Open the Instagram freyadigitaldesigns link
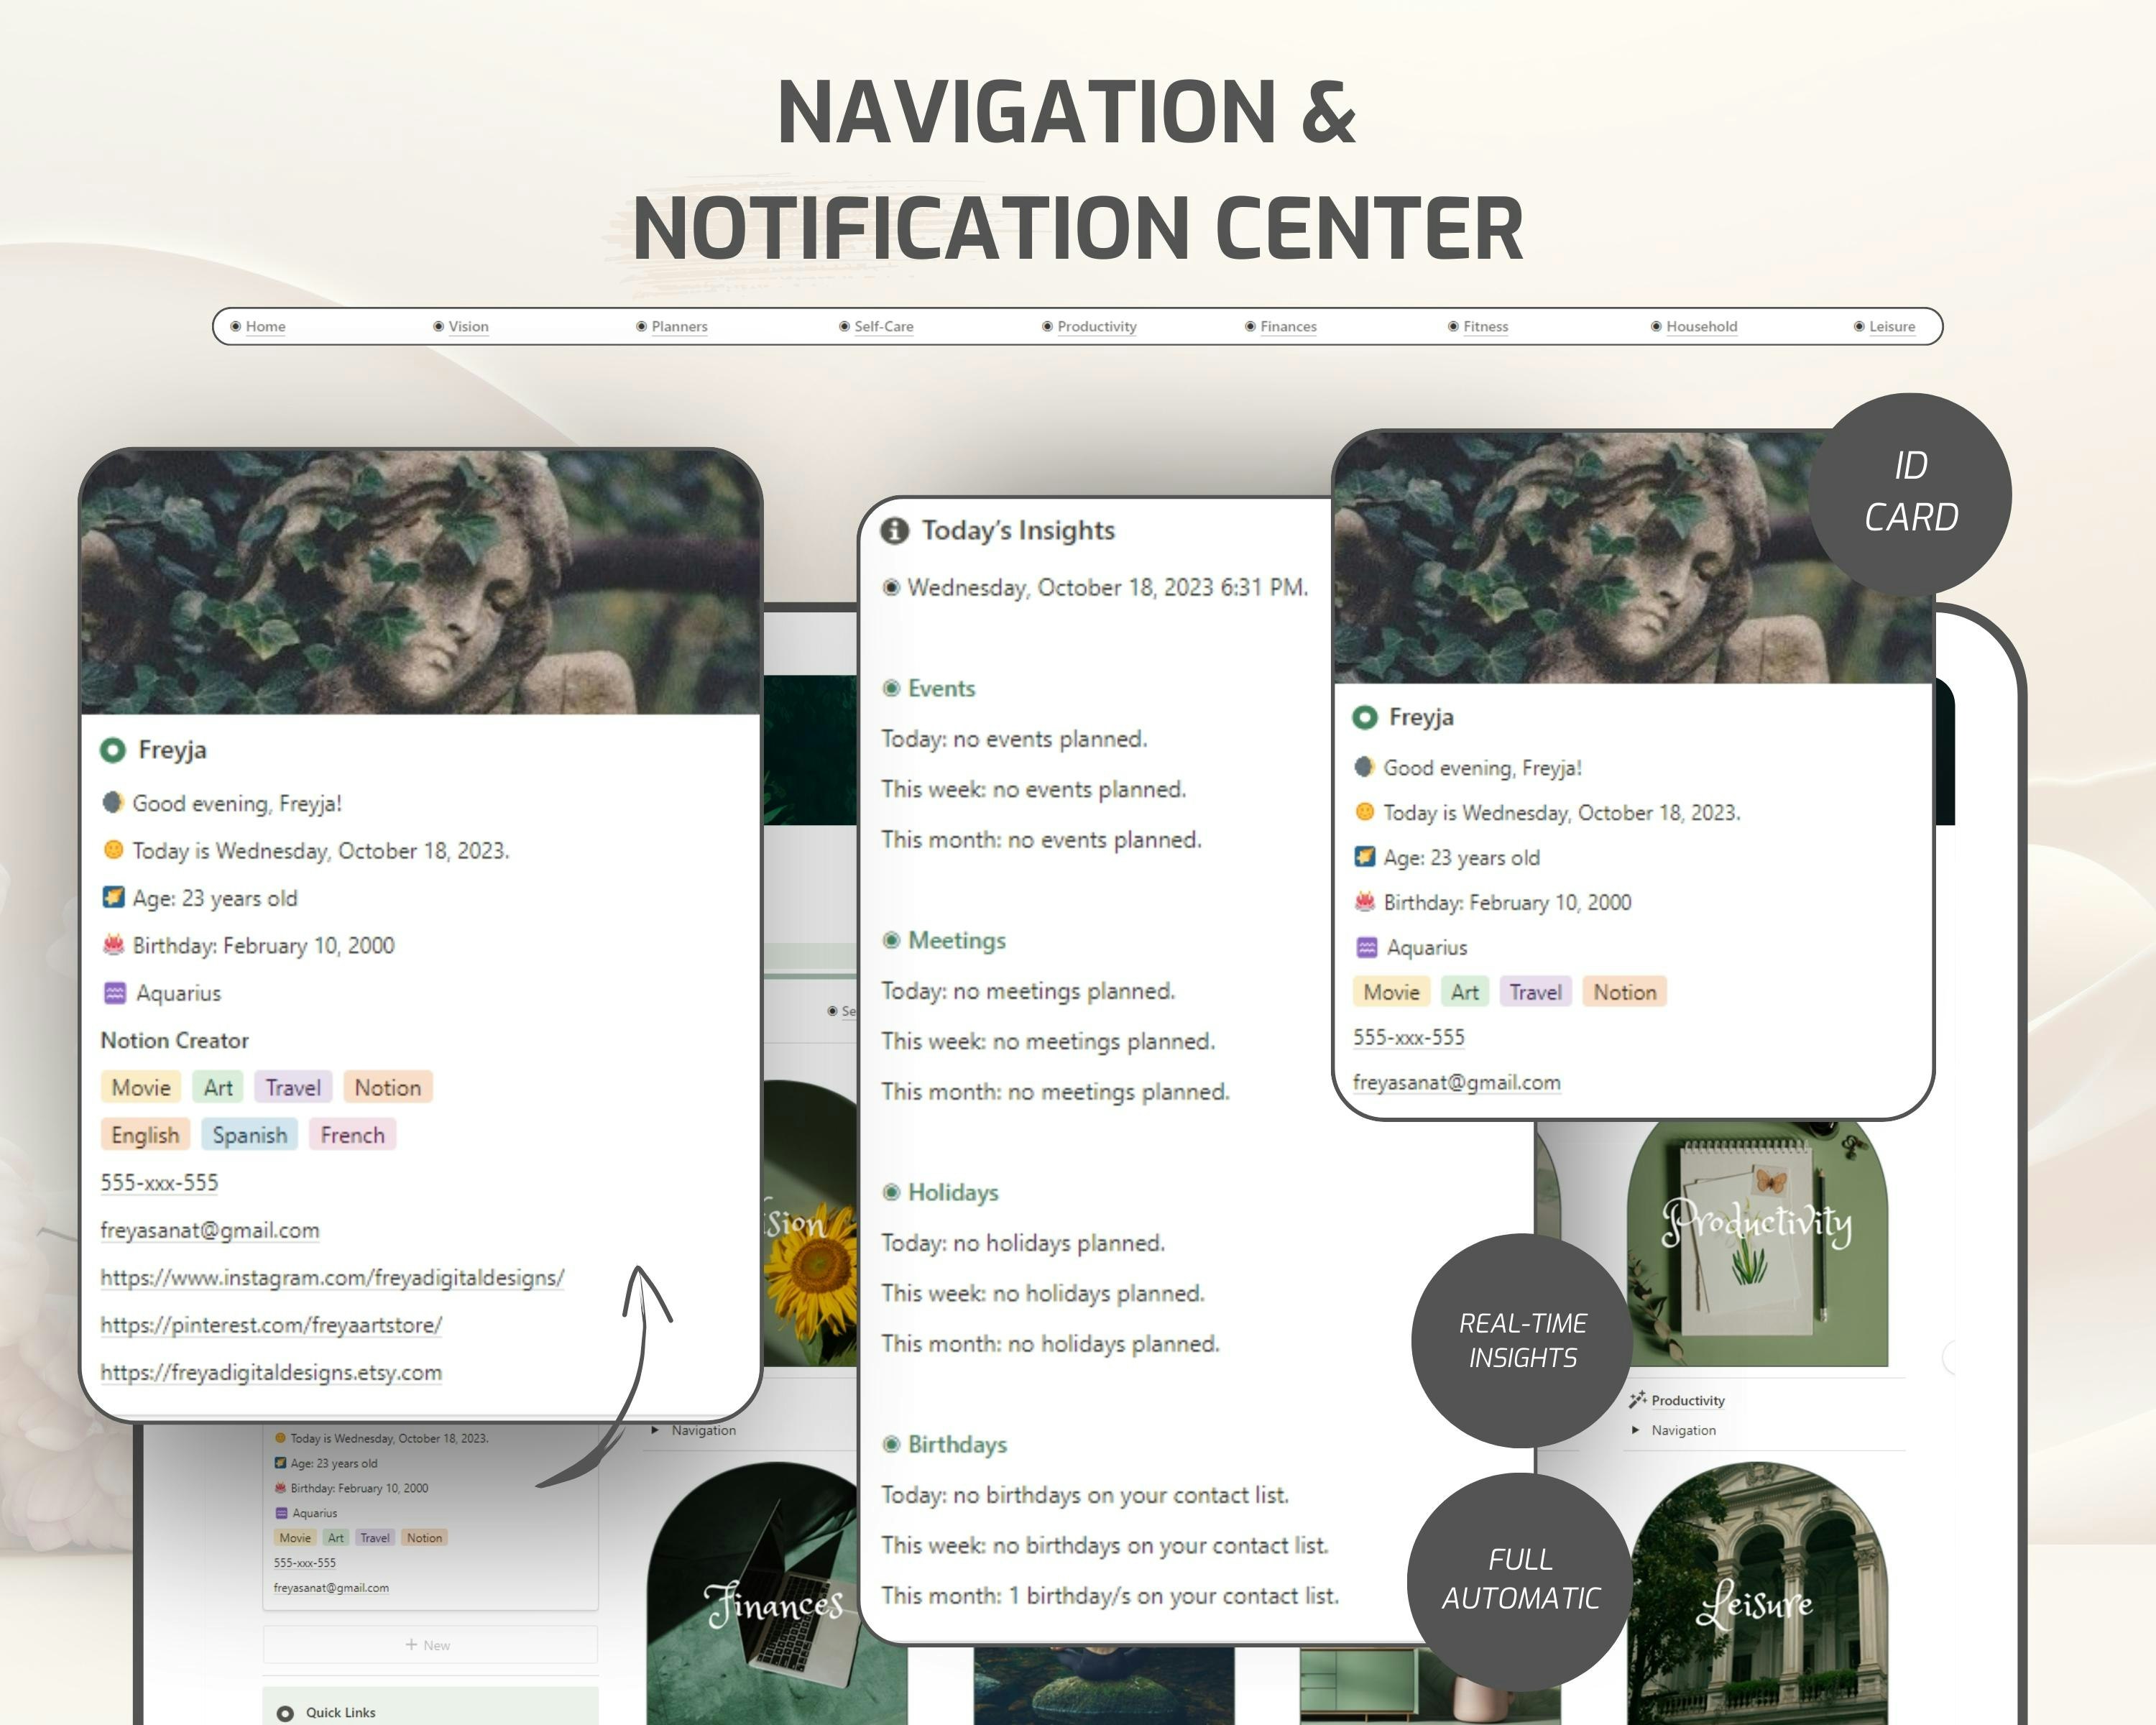 tap(332, 1278)
